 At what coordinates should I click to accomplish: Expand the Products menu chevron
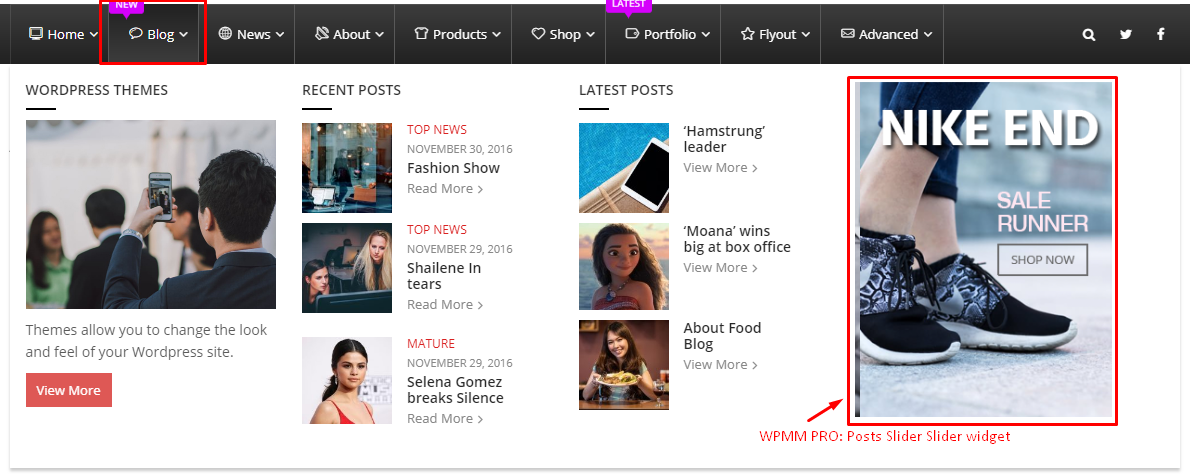click(496, 35)
